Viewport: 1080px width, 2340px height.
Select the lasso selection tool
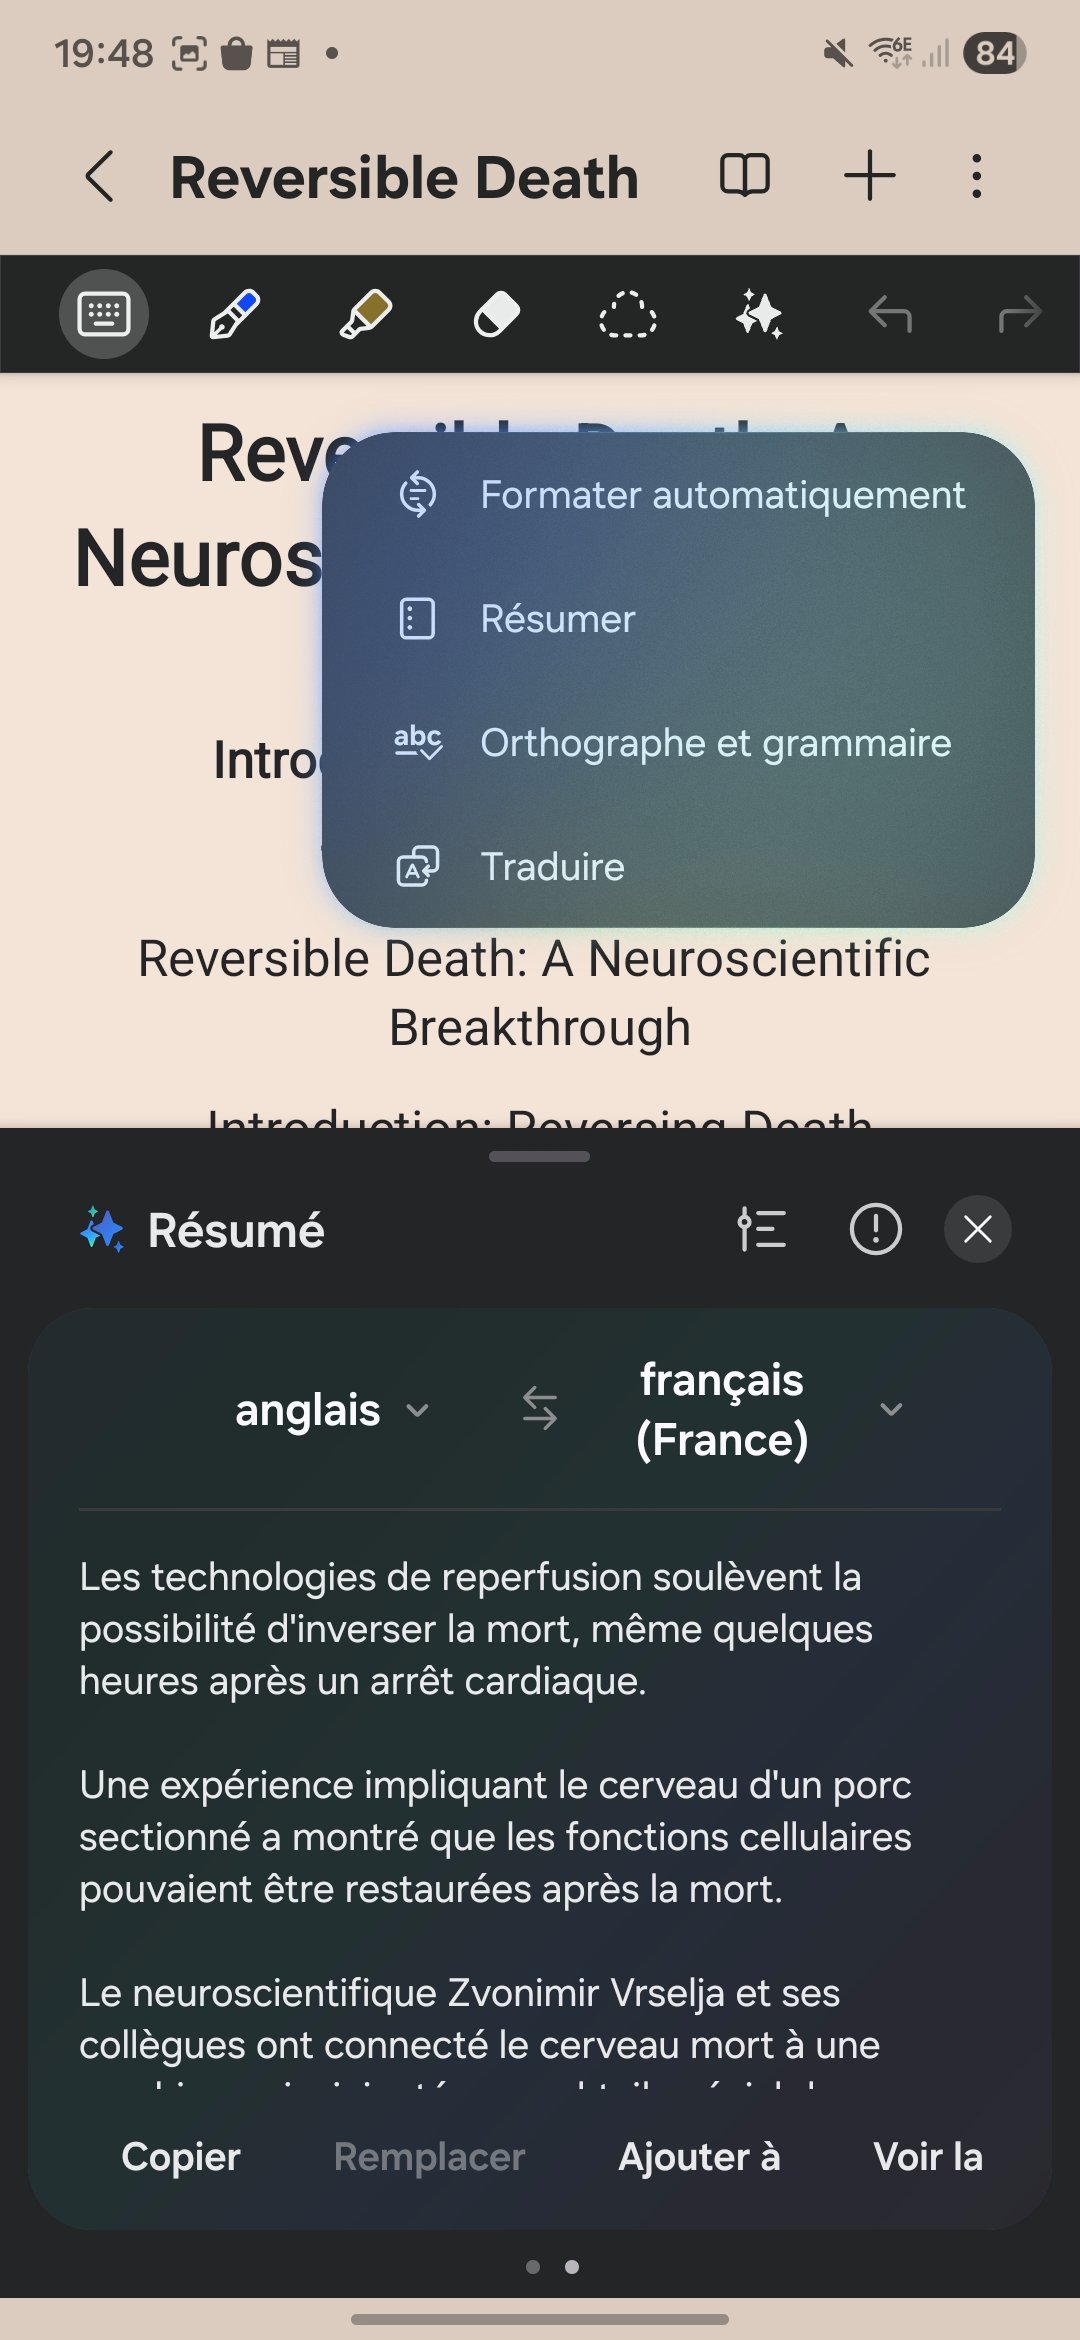[x=627, y=315]
